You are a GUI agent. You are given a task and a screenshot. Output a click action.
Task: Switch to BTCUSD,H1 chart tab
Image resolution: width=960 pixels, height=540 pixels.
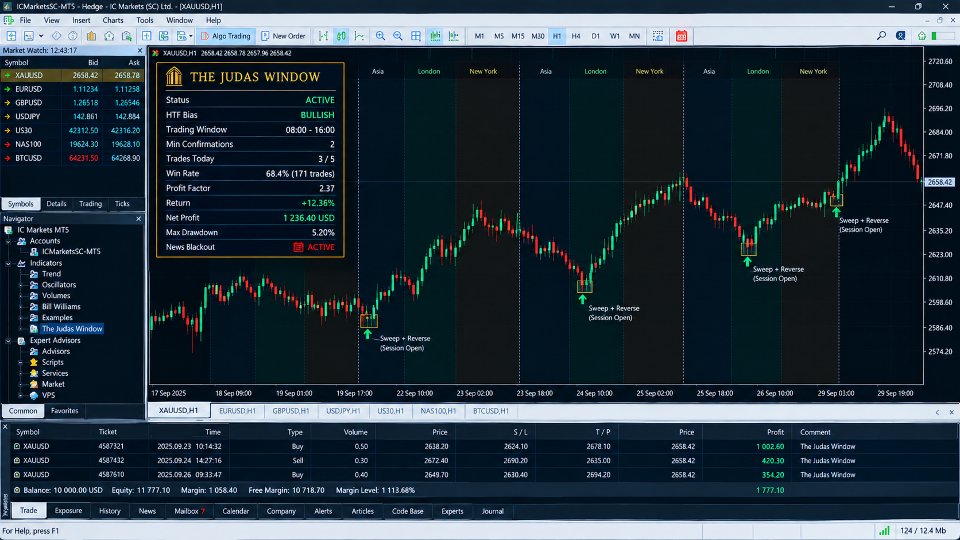[491, 411]
